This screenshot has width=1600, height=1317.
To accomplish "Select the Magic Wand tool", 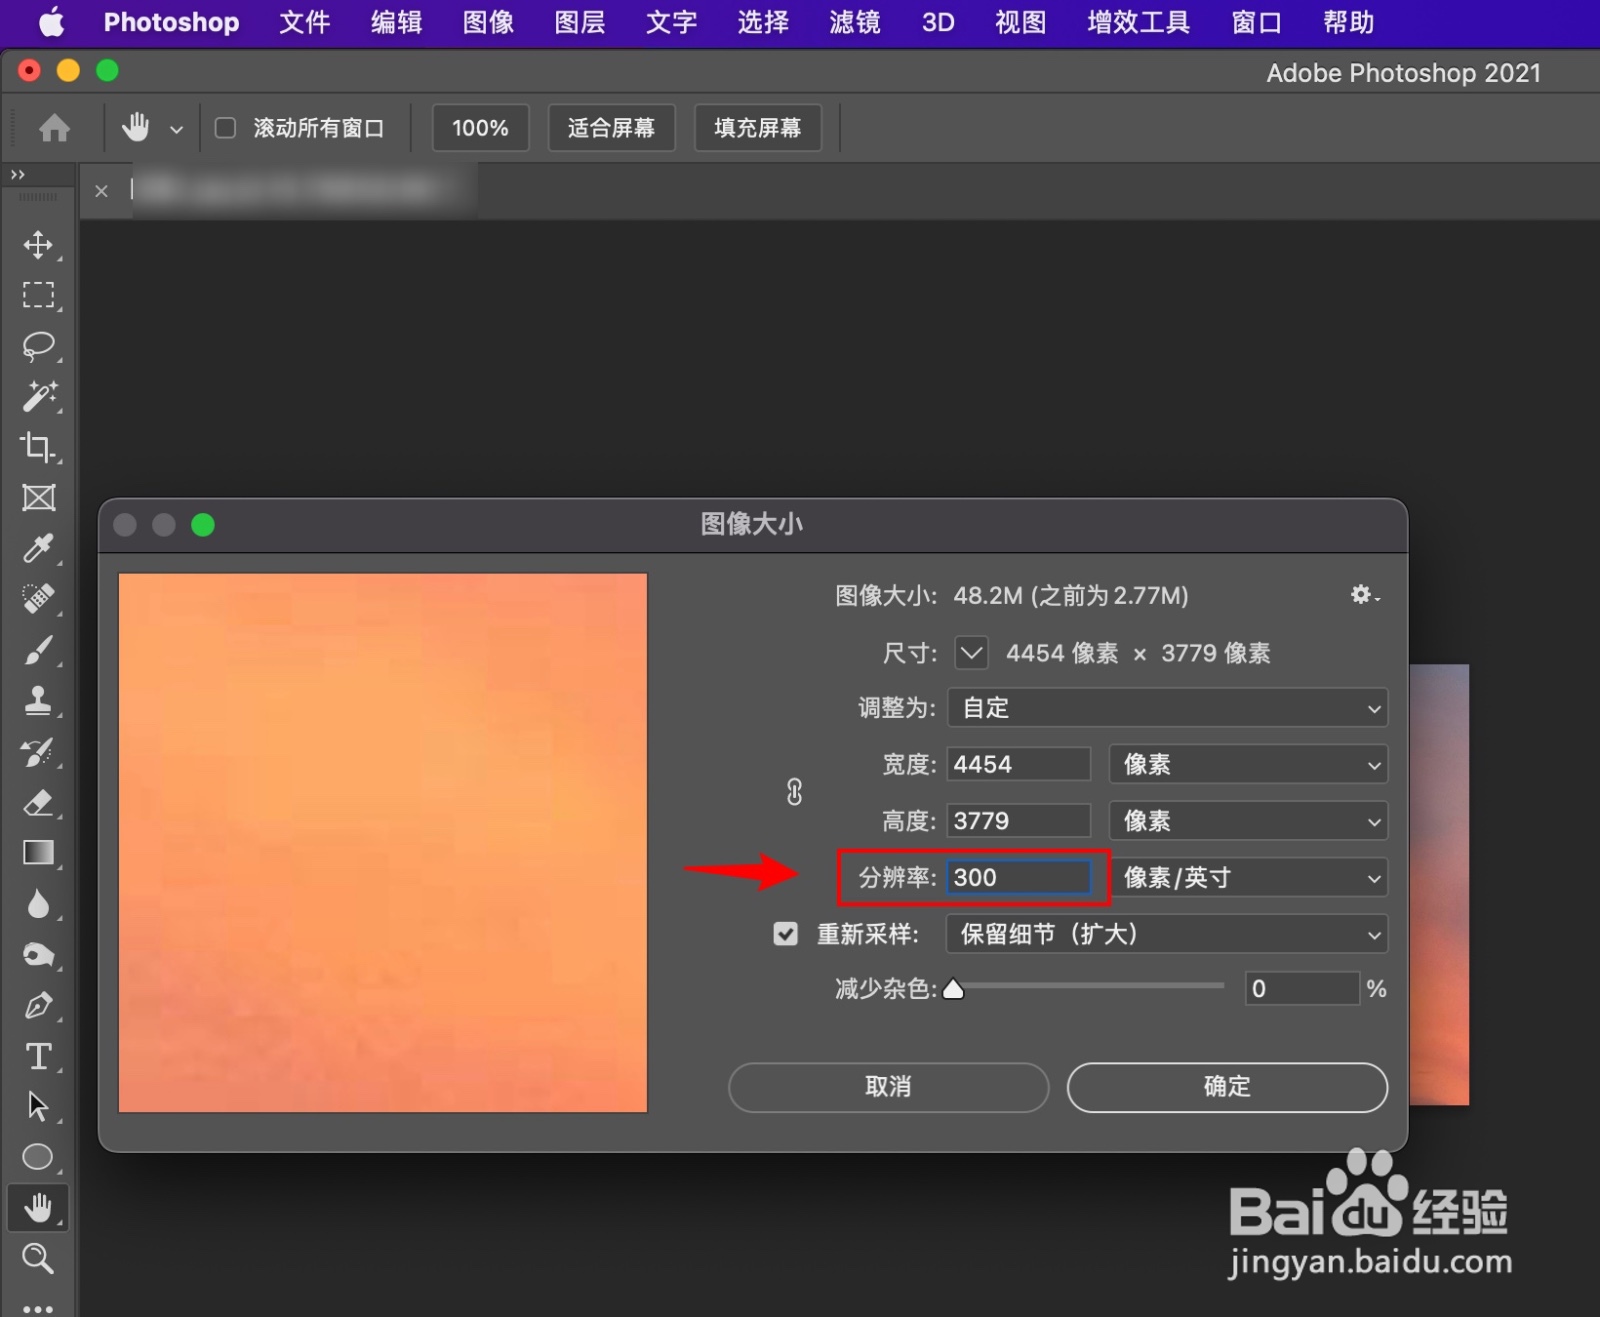I will click(x=38, y=396).
